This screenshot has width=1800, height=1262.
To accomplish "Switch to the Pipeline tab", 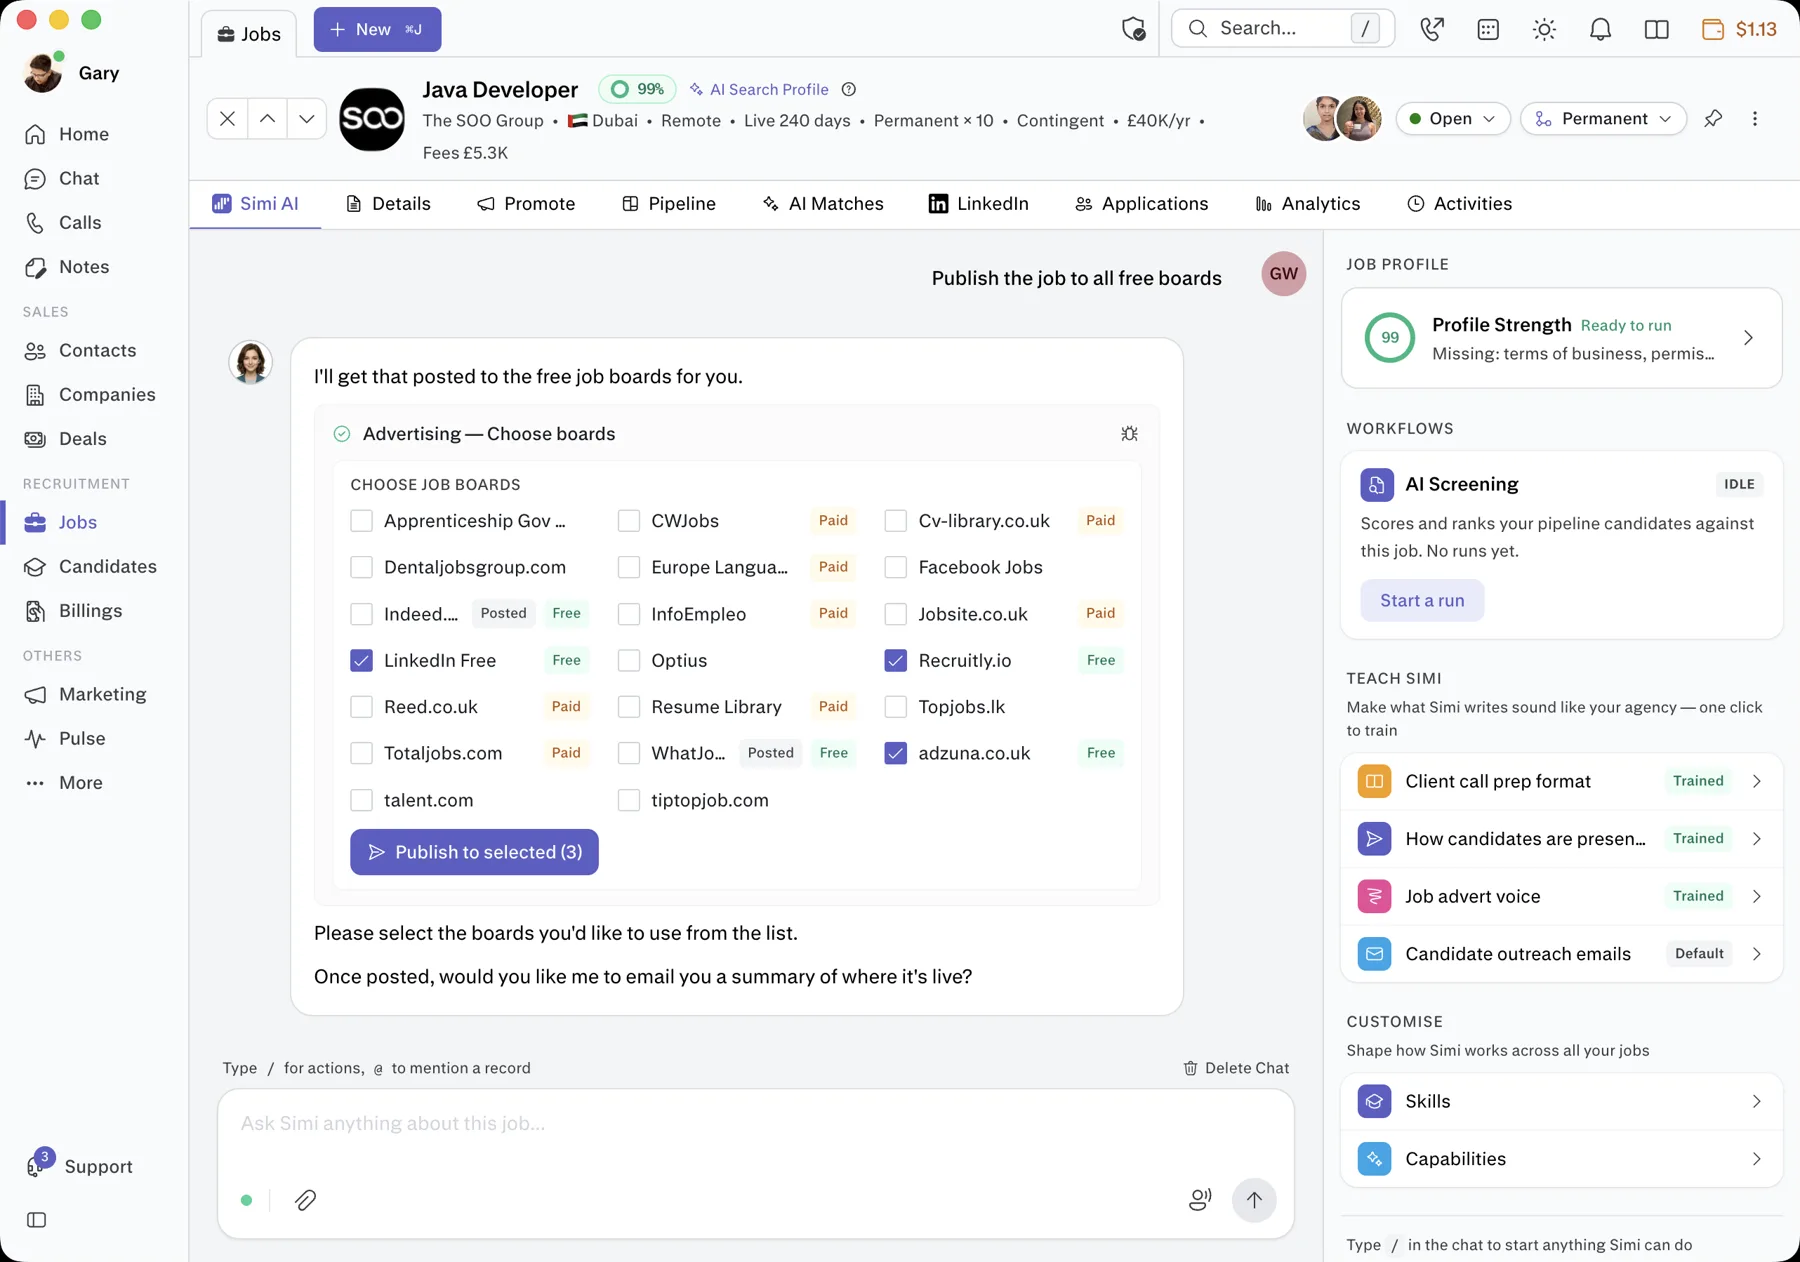I will pyautogui.click(x=669, y=204).
